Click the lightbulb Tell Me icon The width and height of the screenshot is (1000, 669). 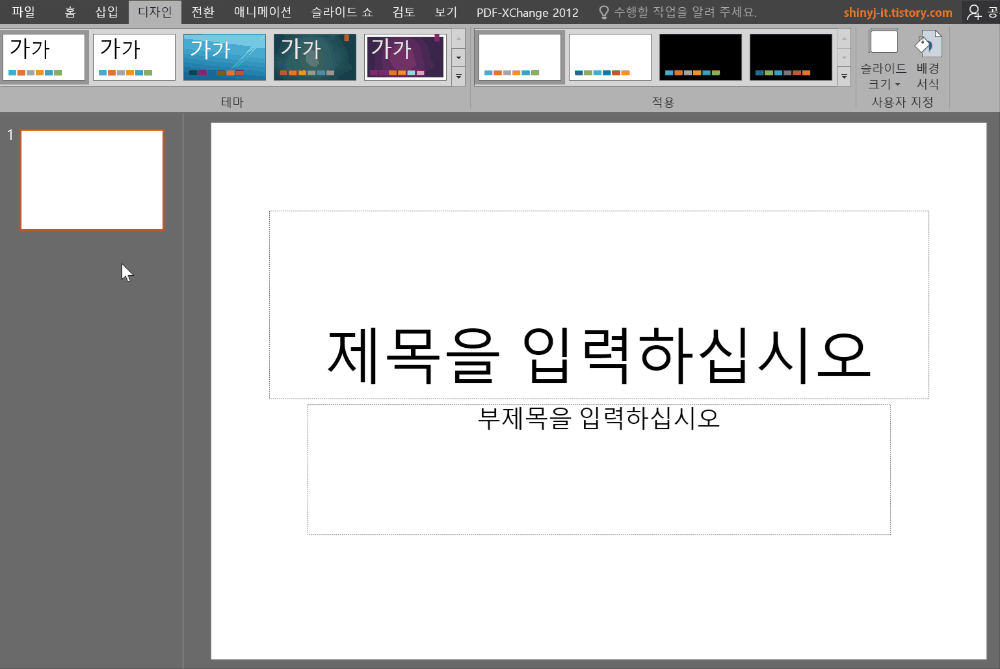pos(603,12)
